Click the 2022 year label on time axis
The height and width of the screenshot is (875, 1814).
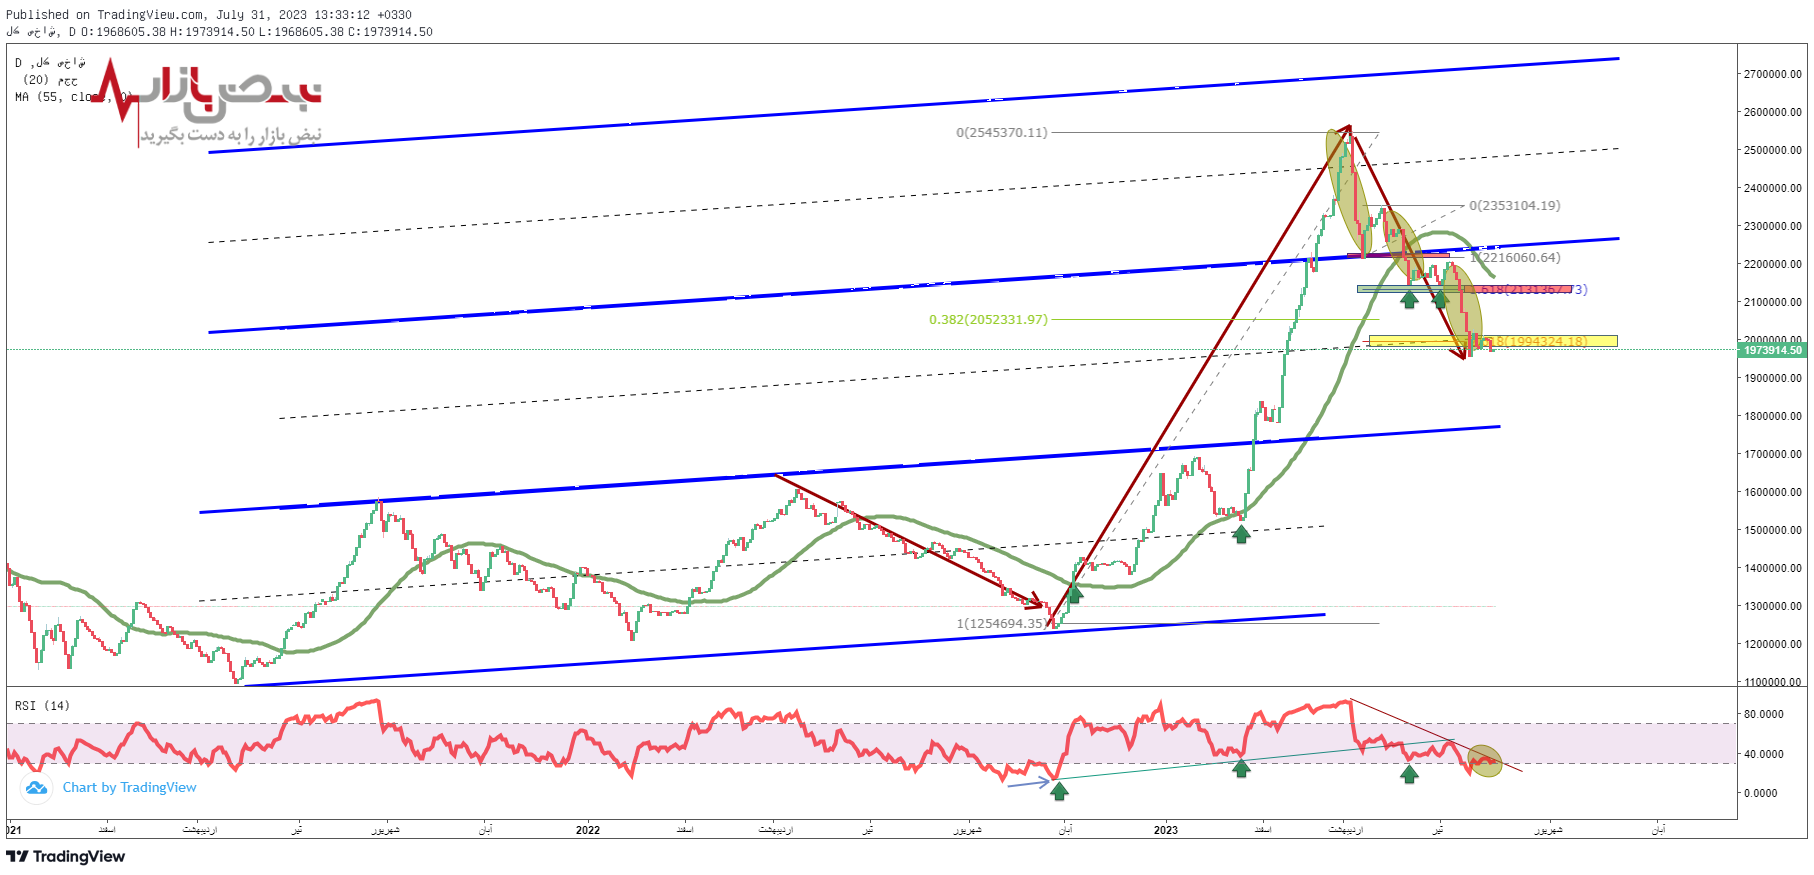click(x=588, y=830)
